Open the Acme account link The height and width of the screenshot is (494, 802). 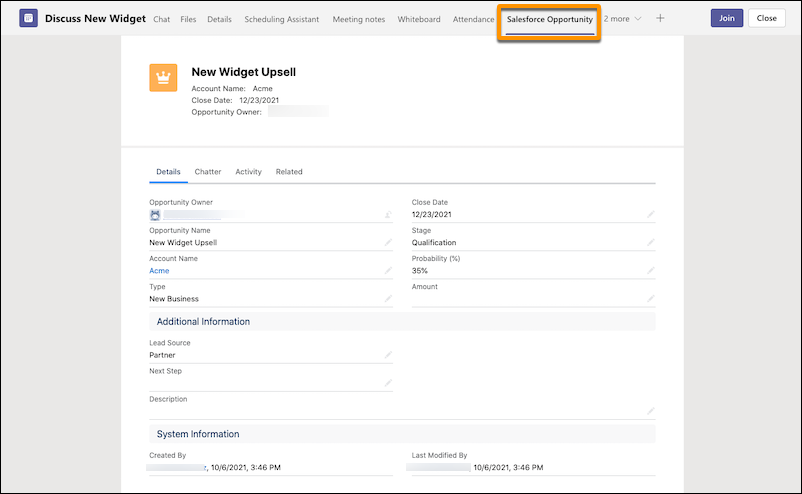point(159,271)
